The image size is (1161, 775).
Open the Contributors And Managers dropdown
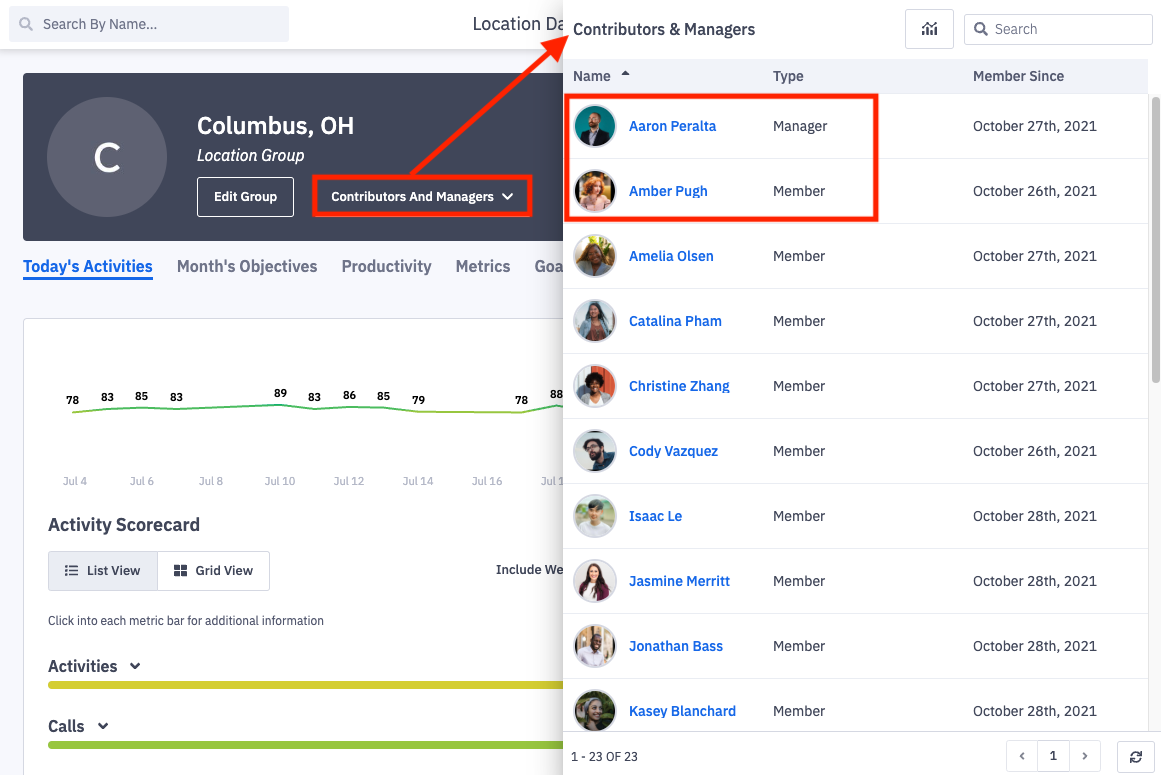click(x=422, y=197)
